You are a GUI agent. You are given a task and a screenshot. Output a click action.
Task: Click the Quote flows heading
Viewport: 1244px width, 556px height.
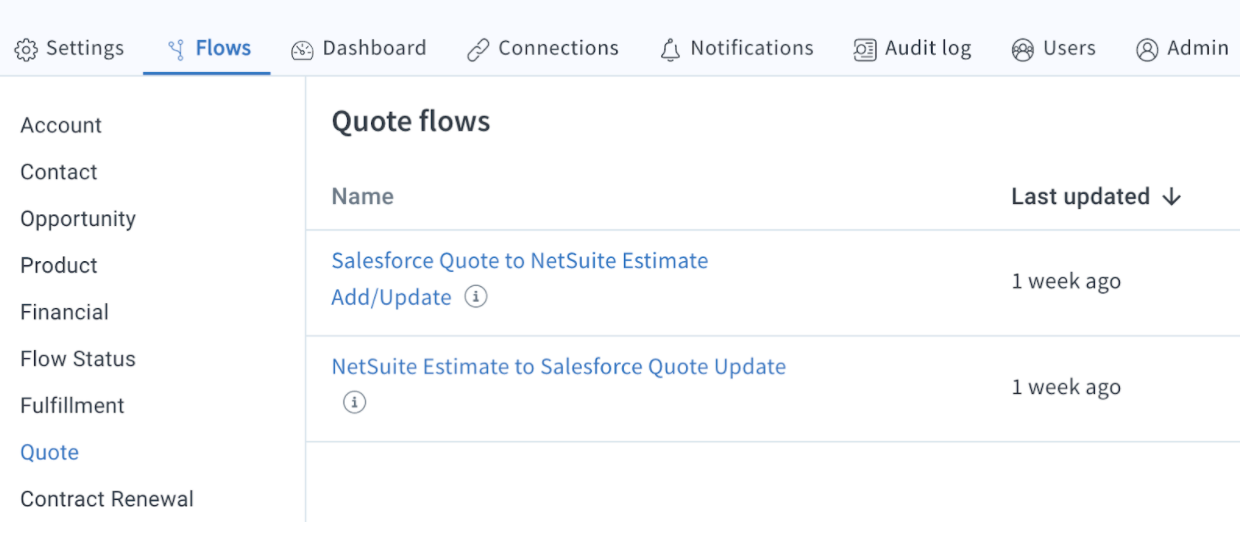[411, 122]
